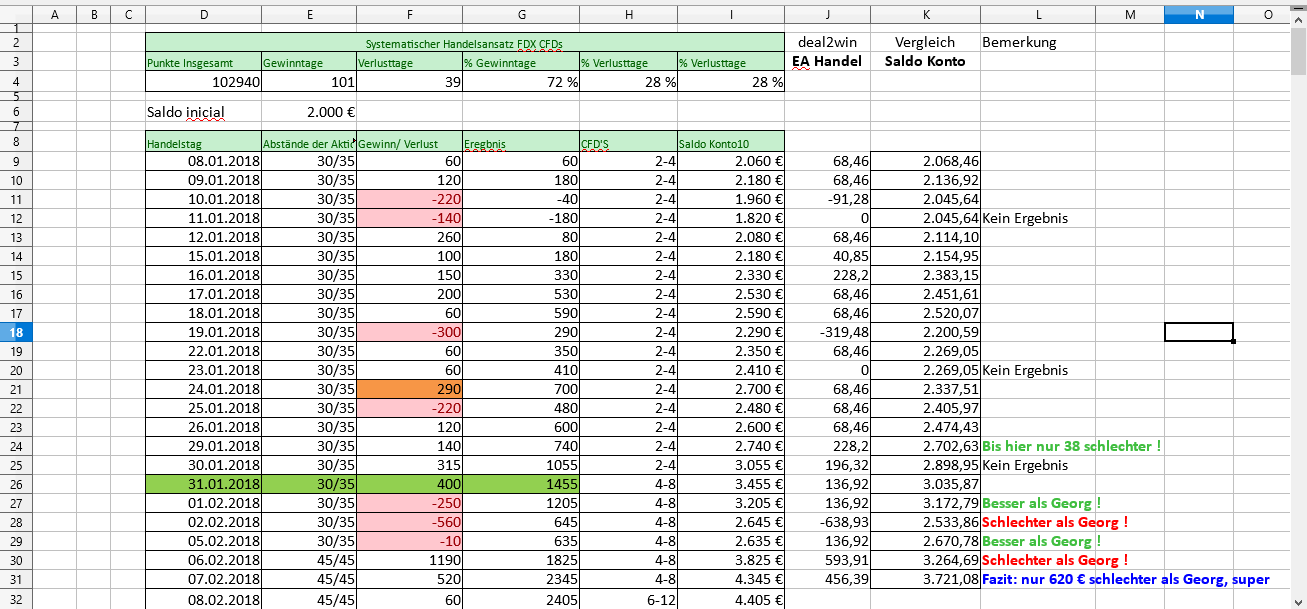Select the "Bis hier nur 38 schlechter !" remark

click(1072, 446)
